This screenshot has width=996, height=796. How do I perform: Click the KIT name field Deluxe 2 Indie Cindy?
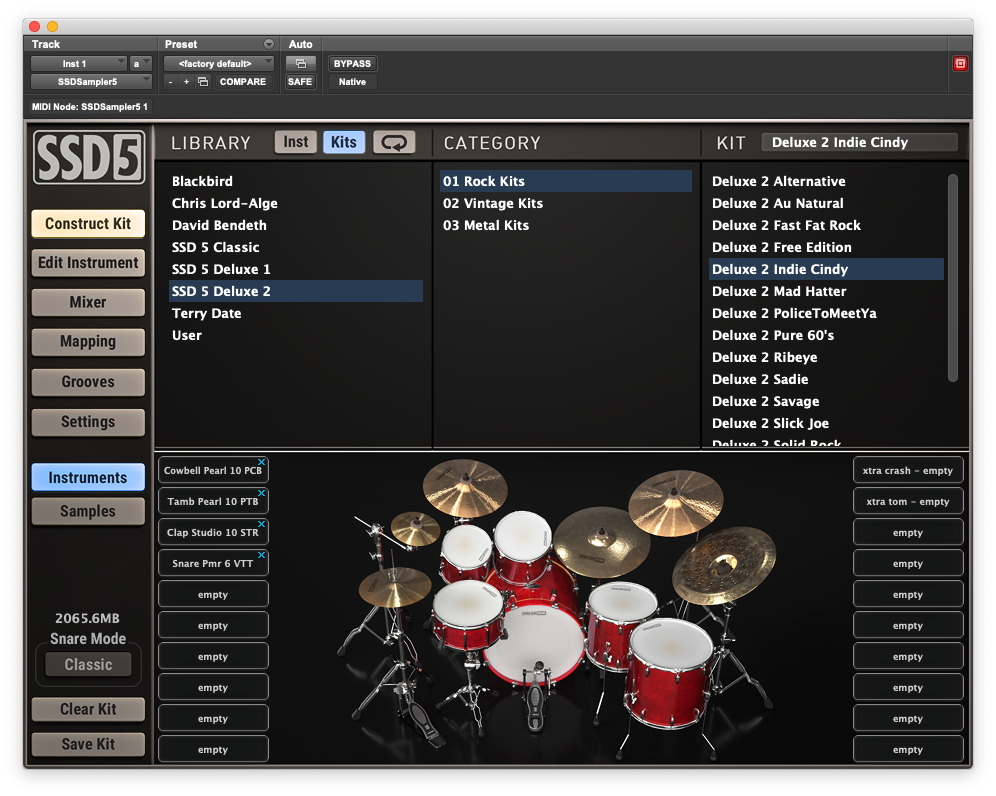pos(859,142)
